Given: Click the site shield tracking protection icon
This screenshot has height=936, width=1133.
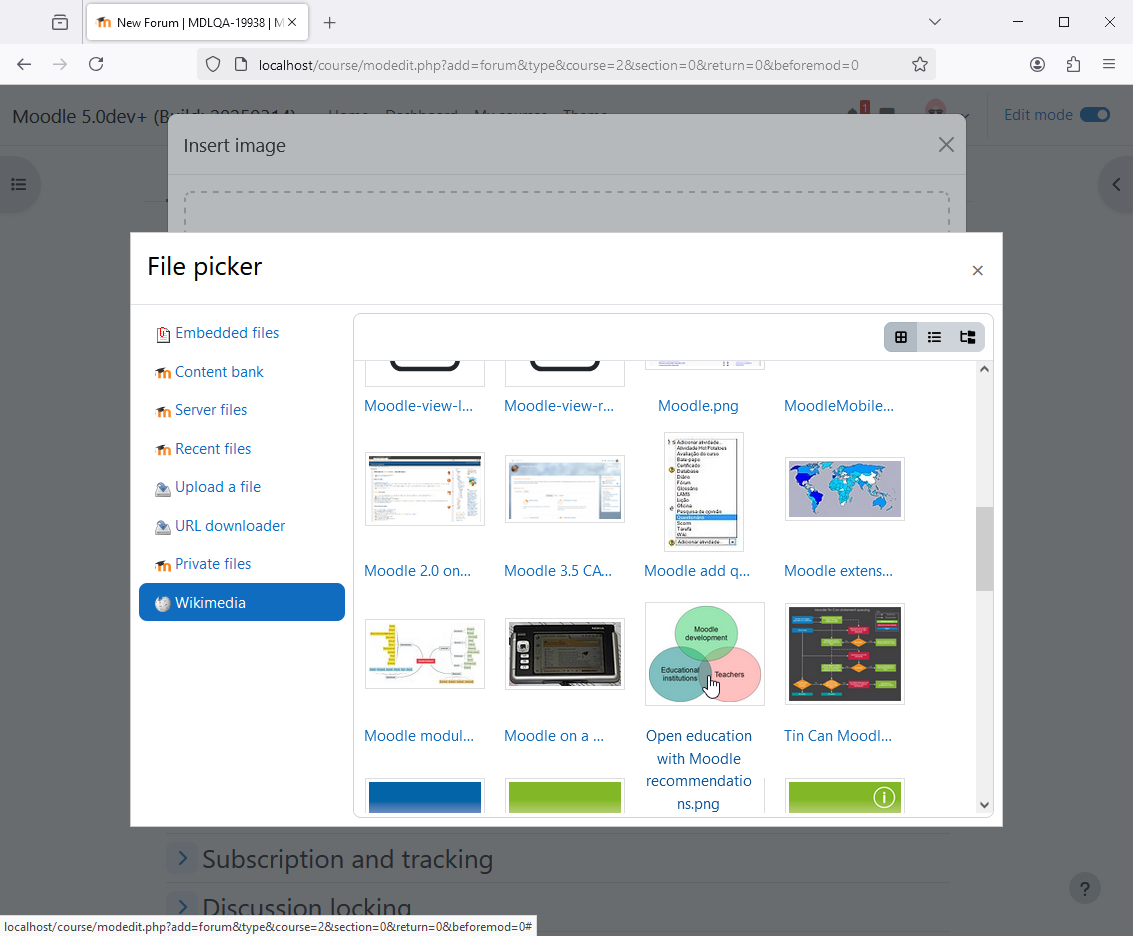Looking at the screenshot, I should (213, 64).
